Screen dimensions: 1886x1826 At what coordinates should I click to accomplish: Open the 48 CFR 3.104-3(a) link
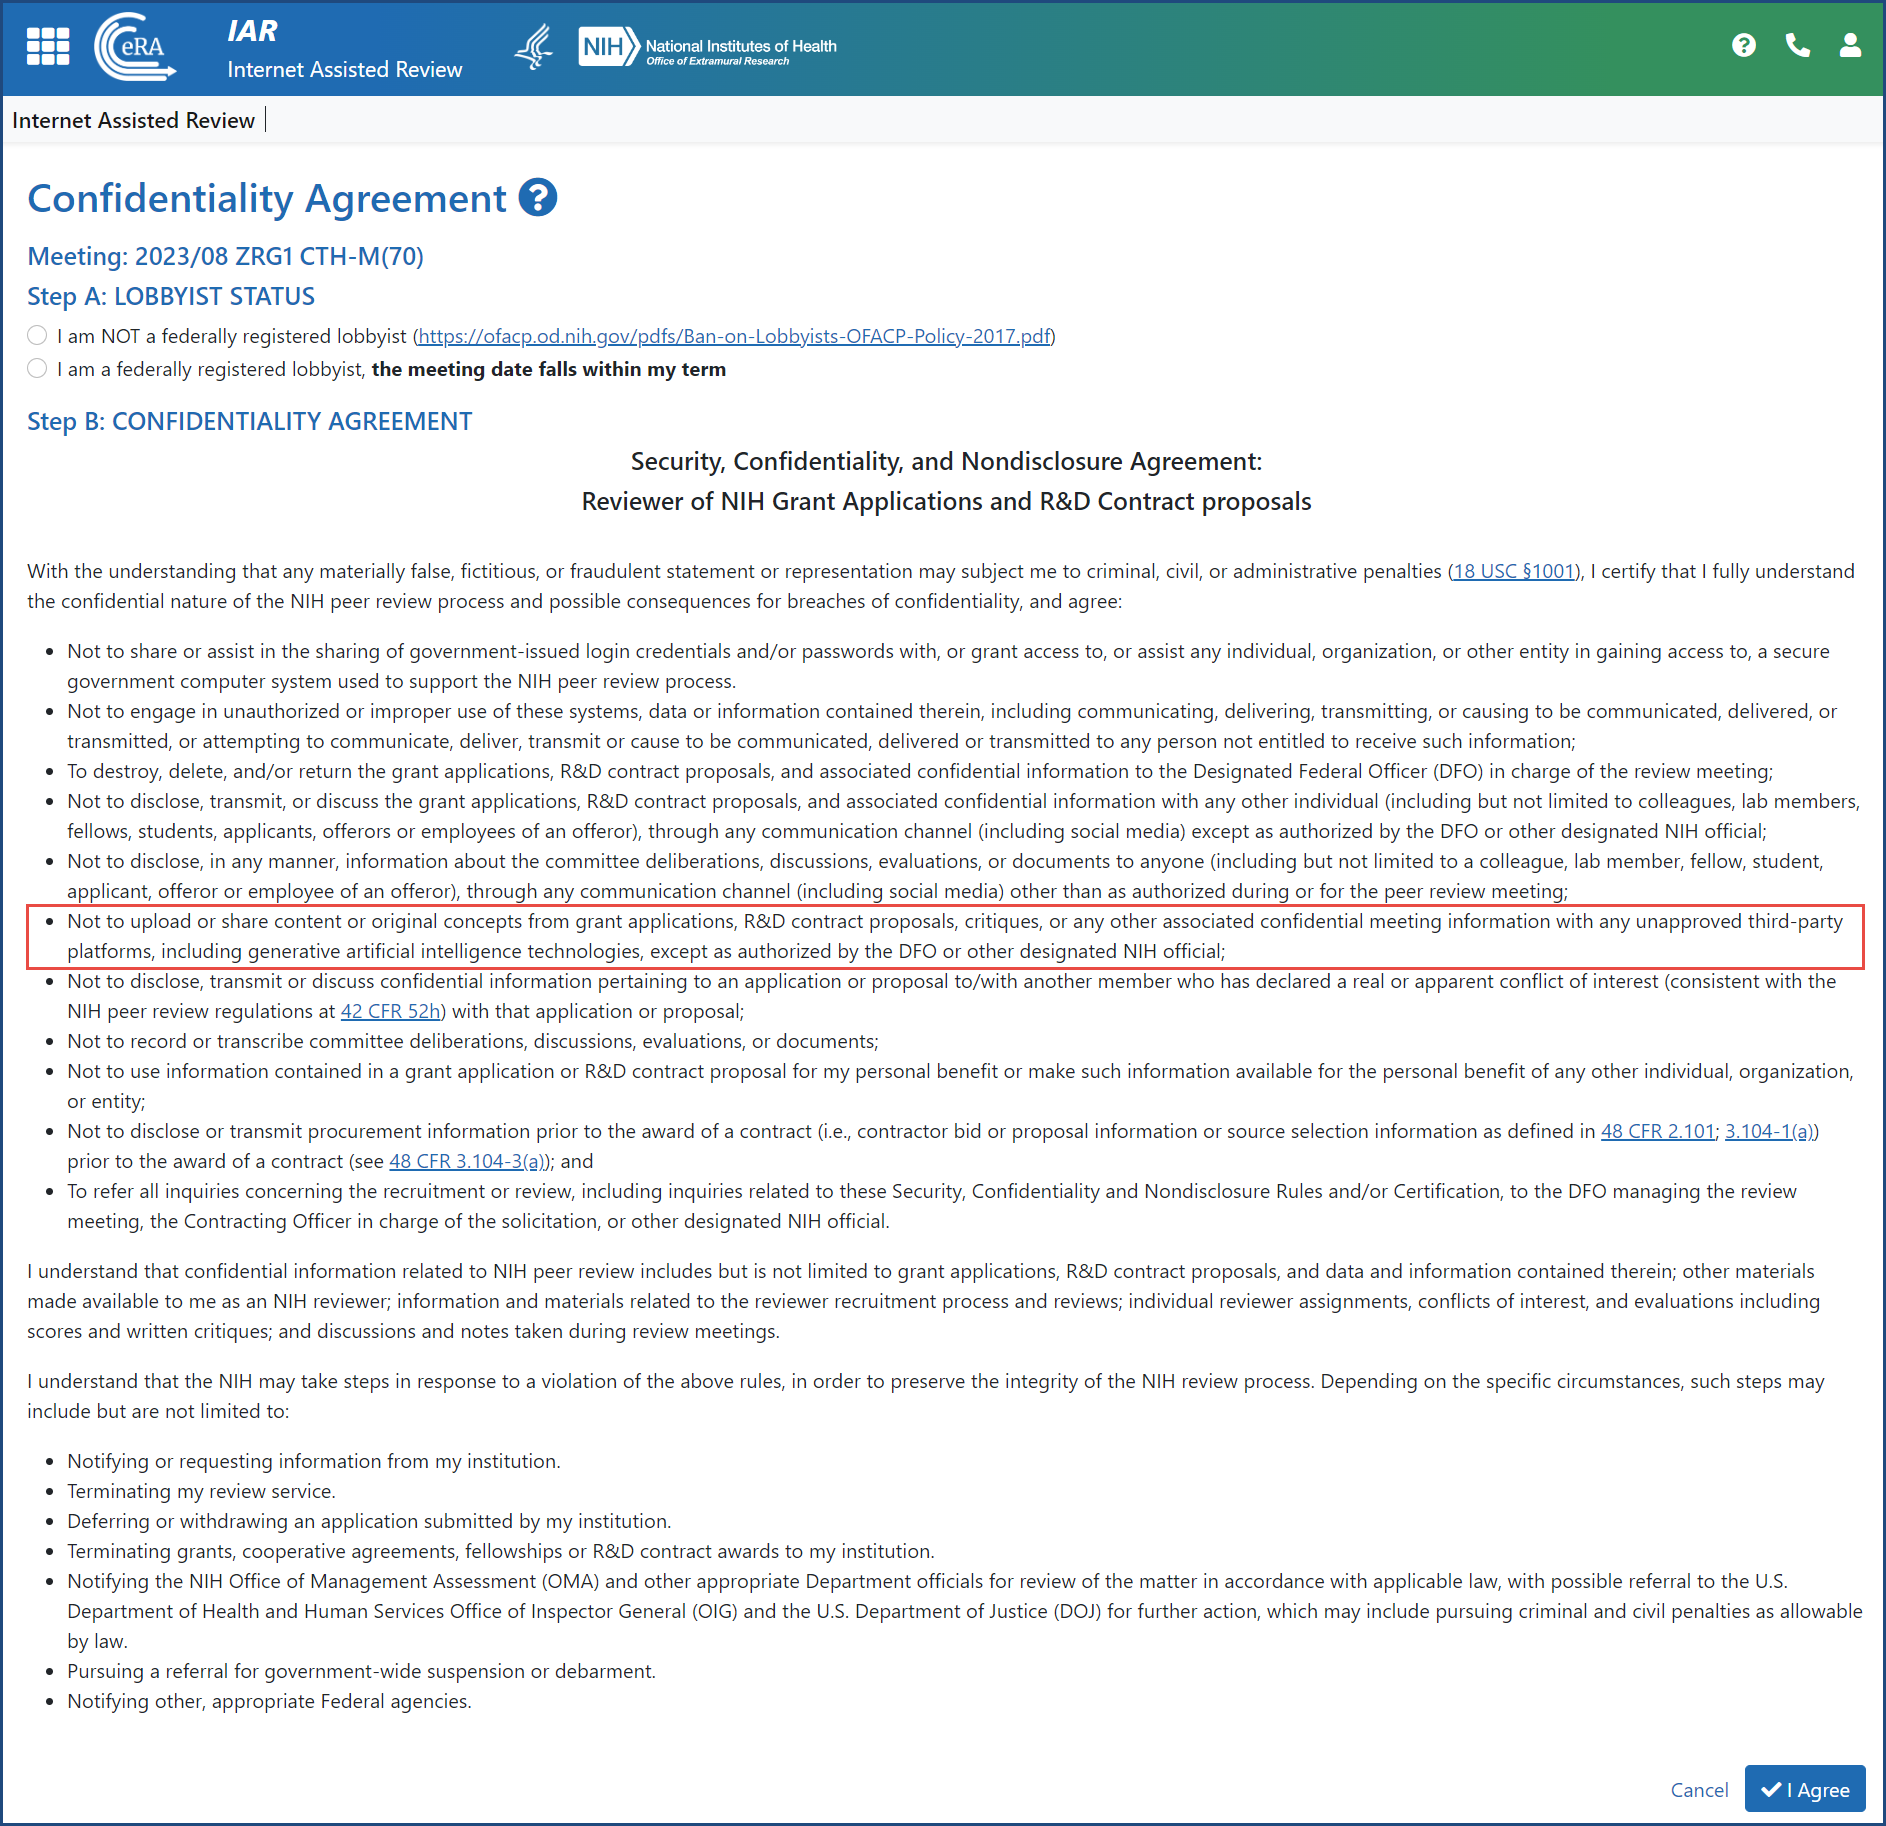click(468, 1161)
